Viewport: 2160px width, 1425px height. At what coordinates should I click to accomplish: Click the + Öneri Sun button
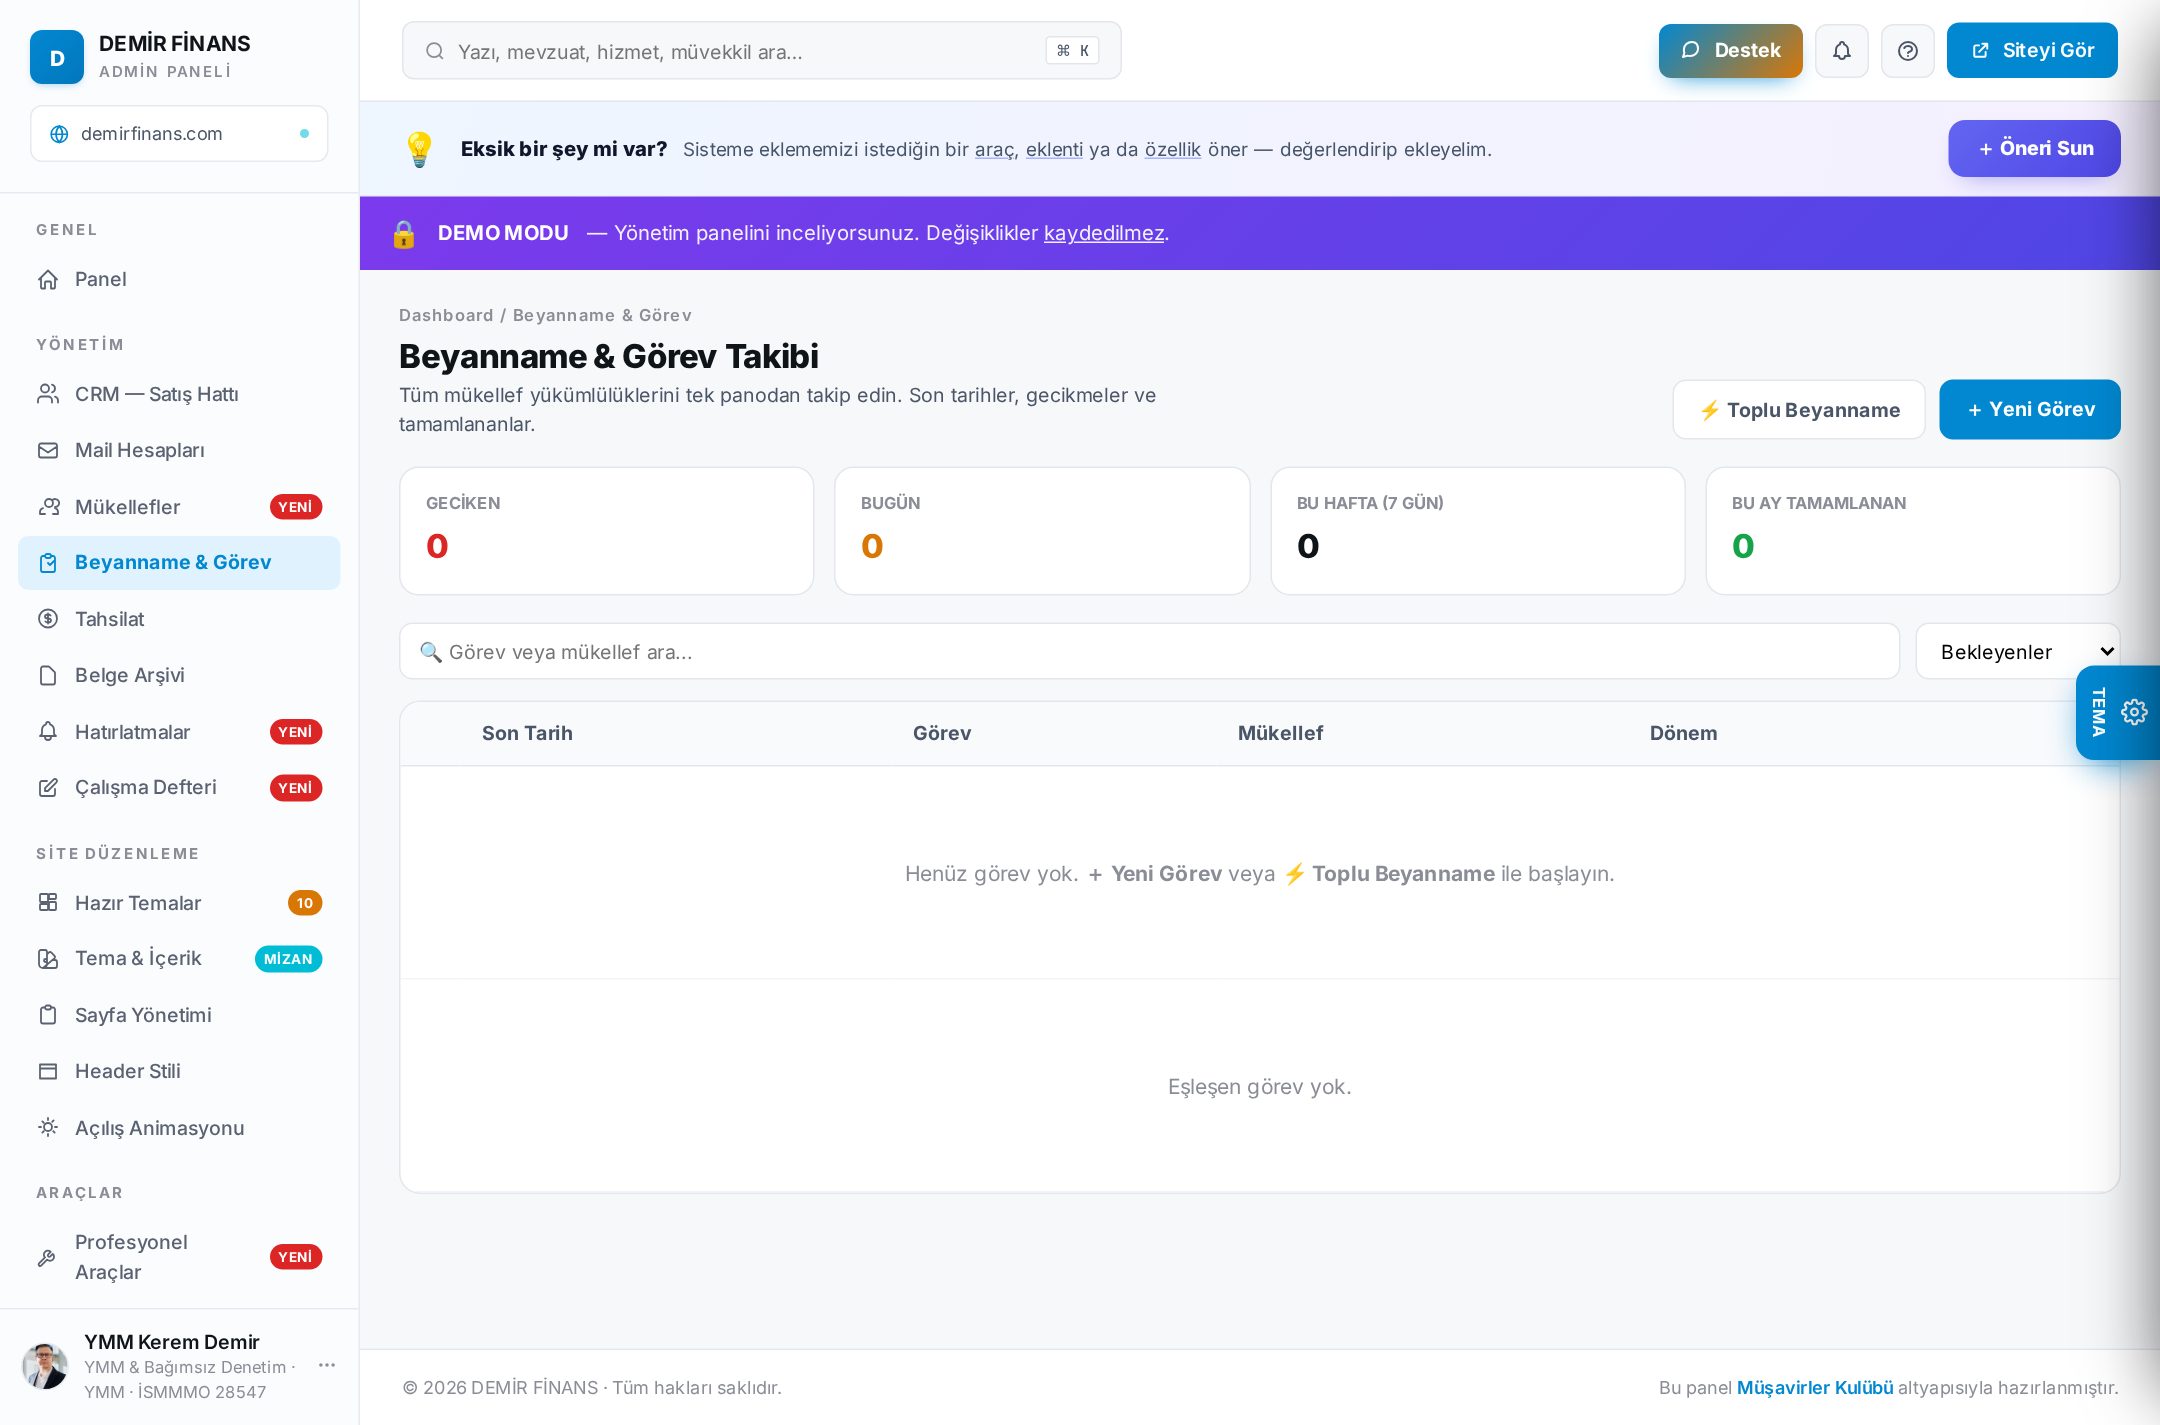pos(2034,149)
